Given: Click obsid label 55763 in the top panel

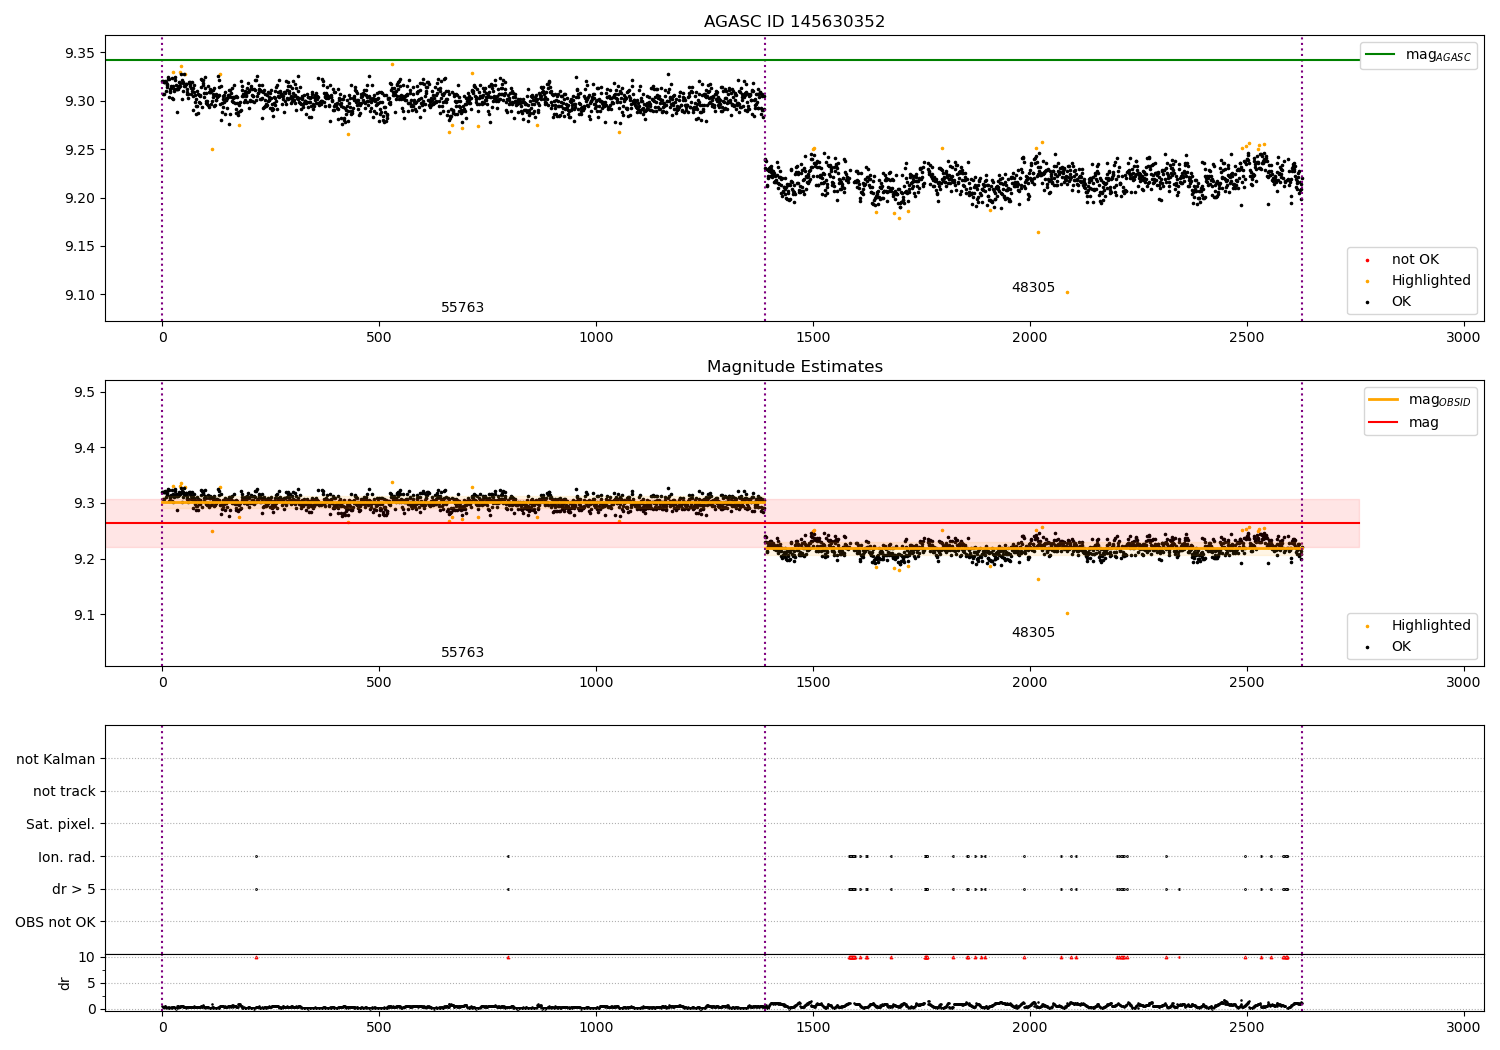Looking at the screenshot, I should tap(462, 308).
